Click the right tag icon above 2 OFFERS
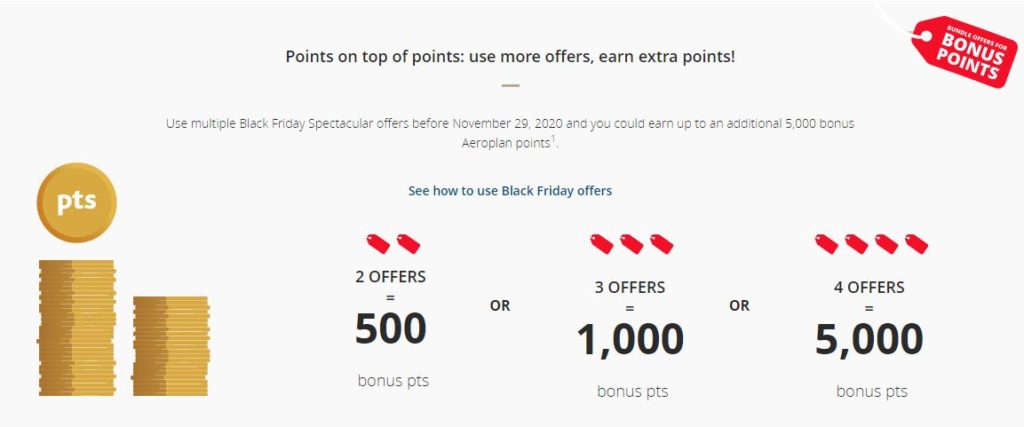This screenshot has height=427, width=1024. click(x=408, y=243)
